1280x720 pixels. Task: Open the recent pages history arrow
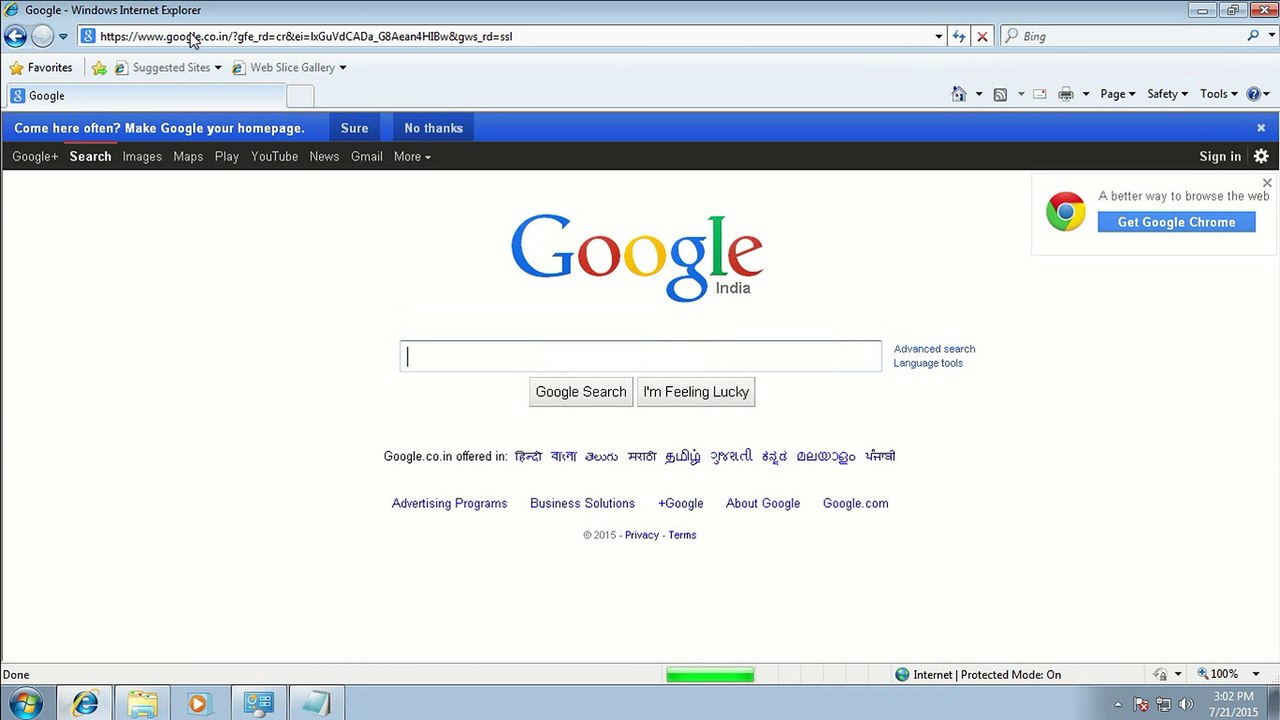pos(63,36)
